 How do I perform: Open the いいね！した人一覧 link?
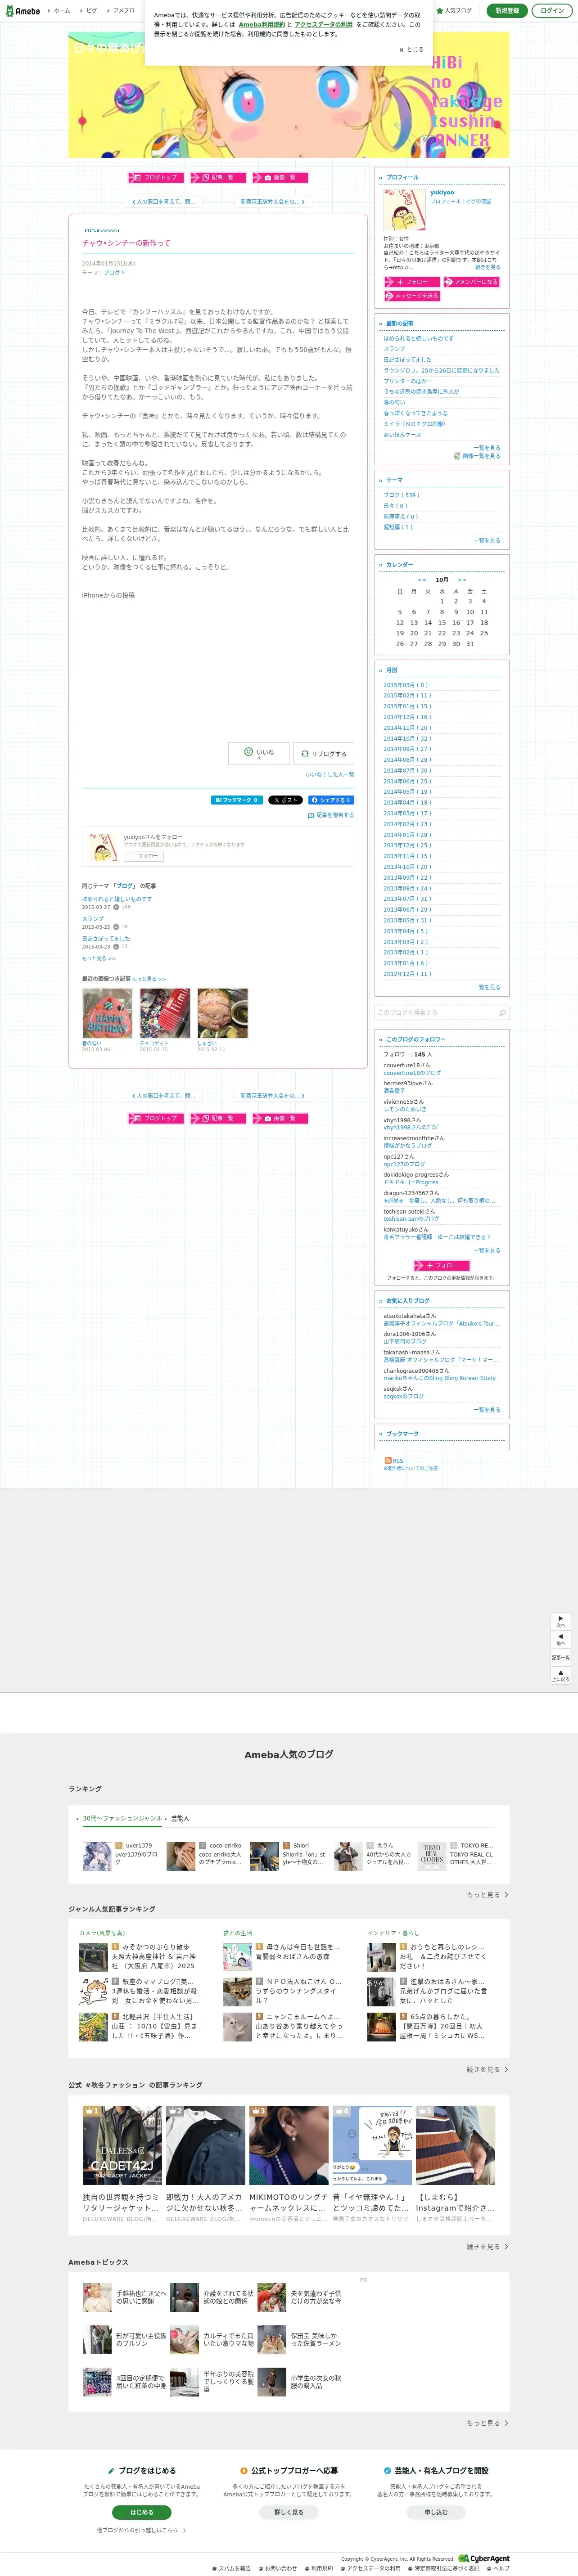point(330,774)
